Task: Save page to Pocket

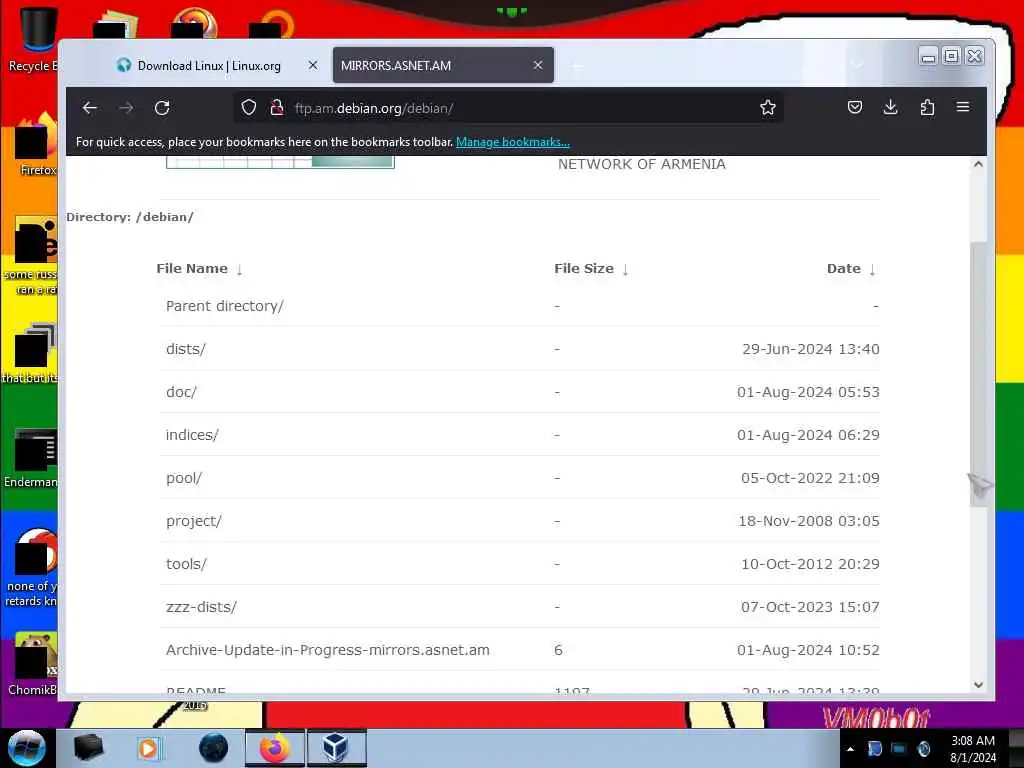Action: [855, 107]
